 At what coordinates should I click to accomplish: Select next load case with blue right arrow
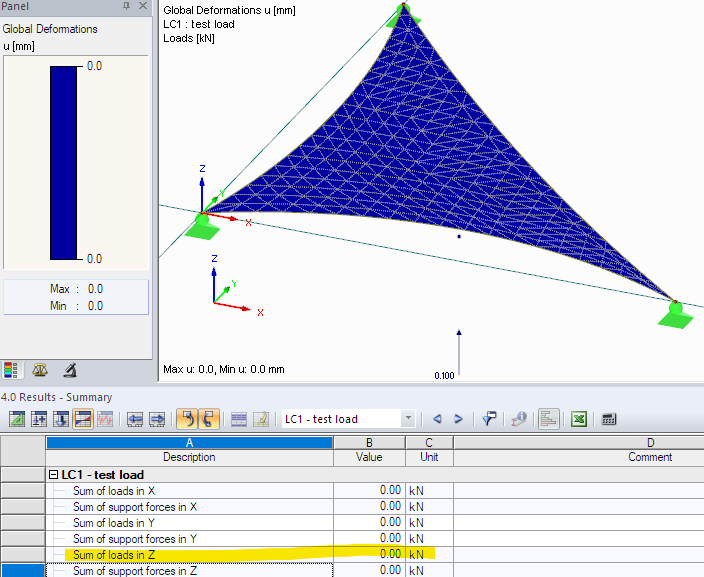point(458,419)
